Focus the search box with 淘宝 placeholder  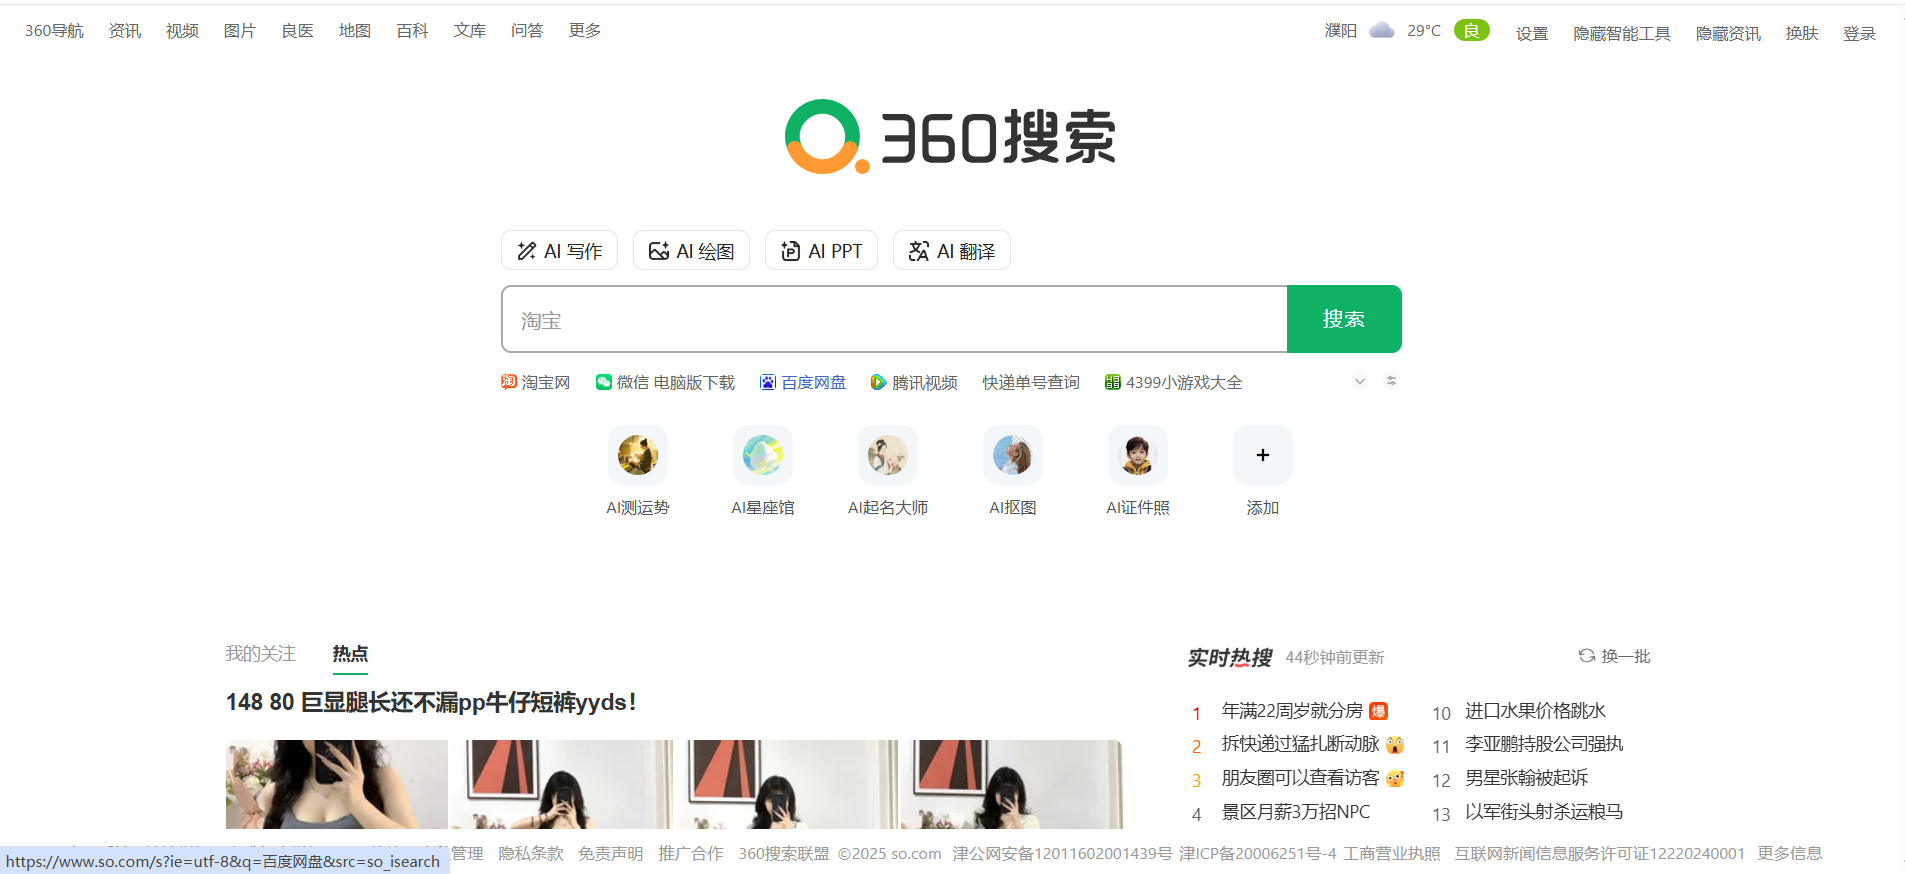(894, 319)
